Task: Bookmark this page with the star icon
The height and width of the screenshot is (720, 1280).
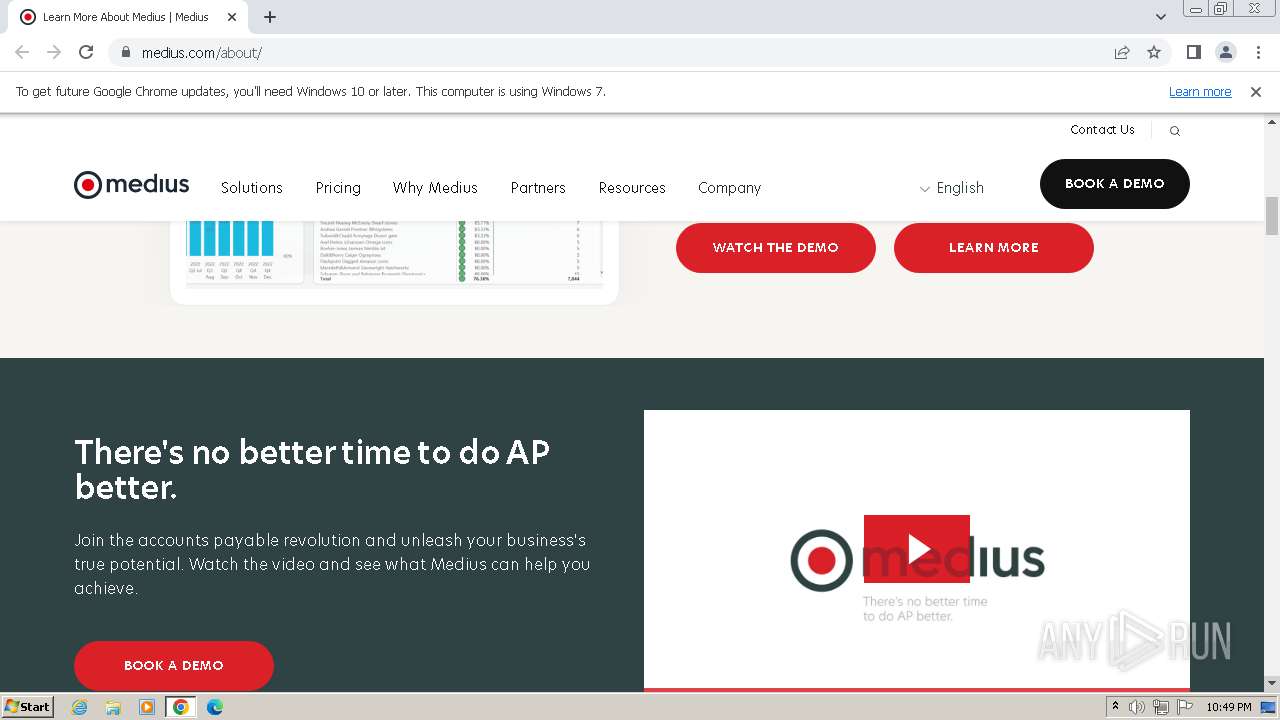Action: pos(1154,52)
